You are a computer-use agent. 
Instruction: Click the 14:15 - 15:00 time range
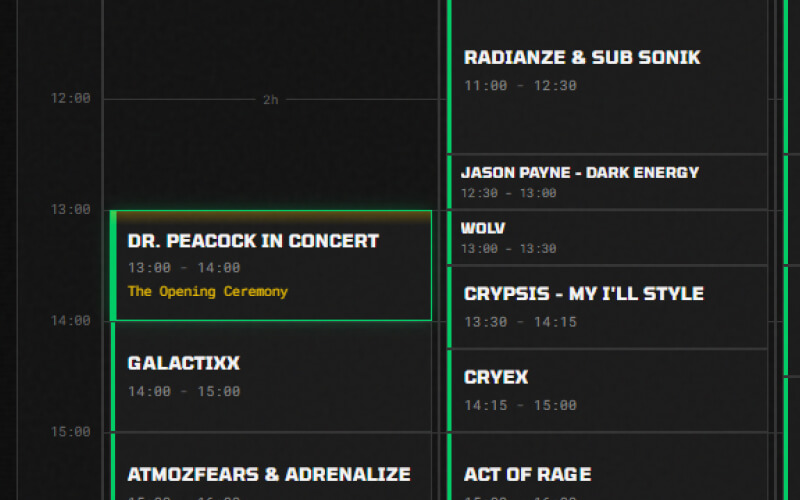coord(520,405)
